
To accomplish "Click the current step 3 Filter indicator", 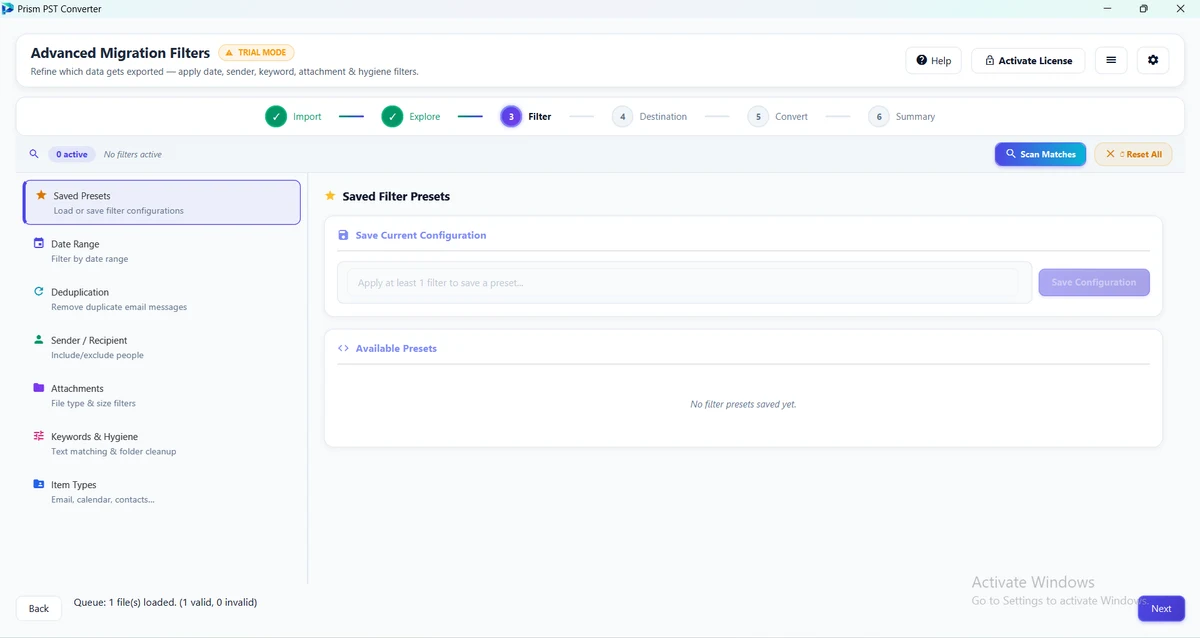I will pyautogui.click(x=526, y=116).
